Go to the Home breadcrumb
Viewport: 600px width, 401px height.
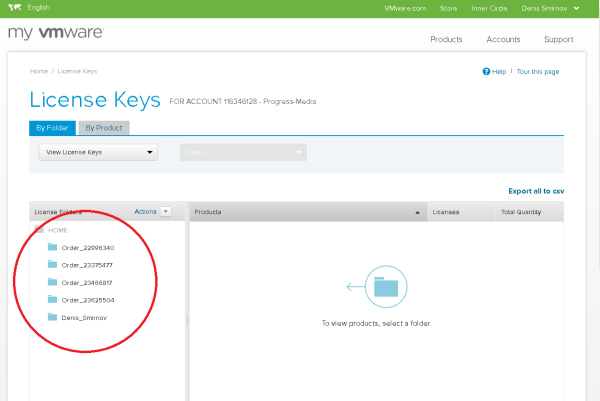[39, 71]
